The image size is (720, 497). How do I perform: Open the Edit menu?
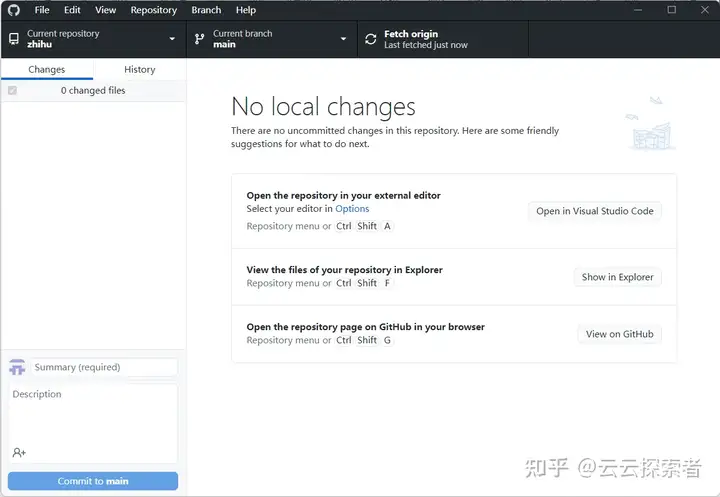coord(72,10)
